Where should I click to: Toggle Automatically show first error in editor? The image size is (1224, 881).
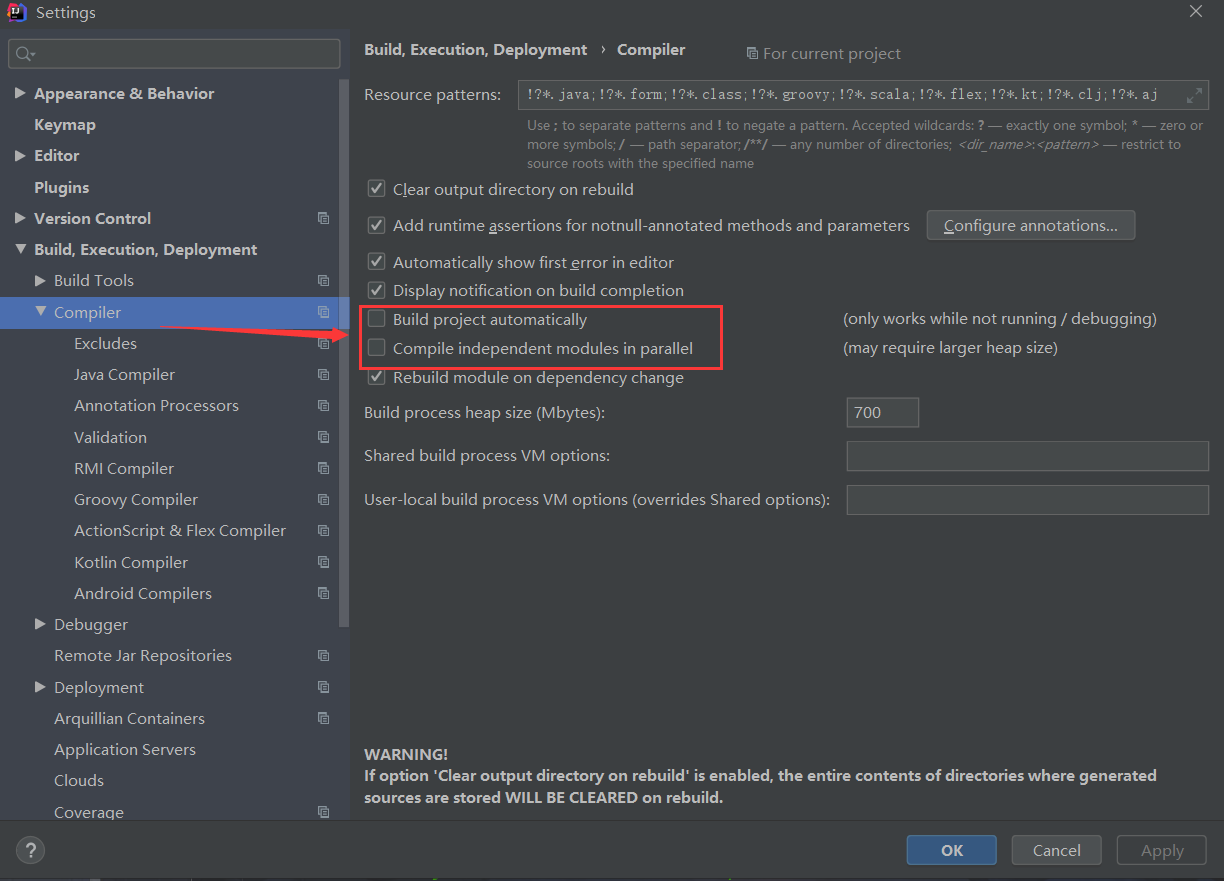pyautogui.click(x=377, y=262)
